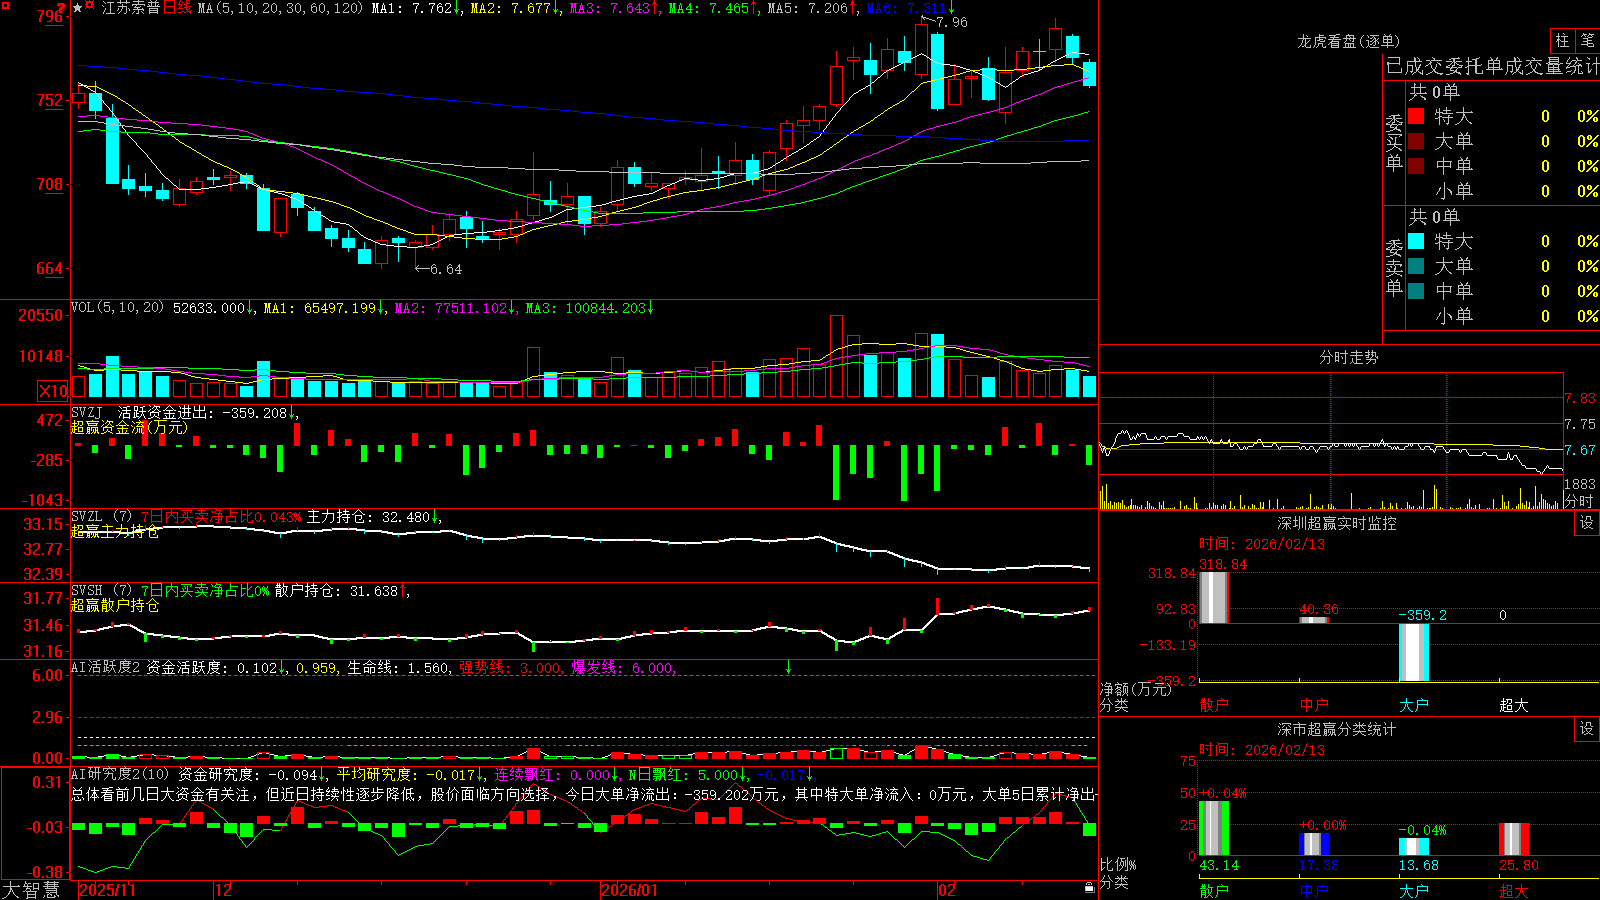Viewport: 1600px width, 900px height.
Task: Click dark red 中单 buy order swatch
Action: [x=1416, y=166]
